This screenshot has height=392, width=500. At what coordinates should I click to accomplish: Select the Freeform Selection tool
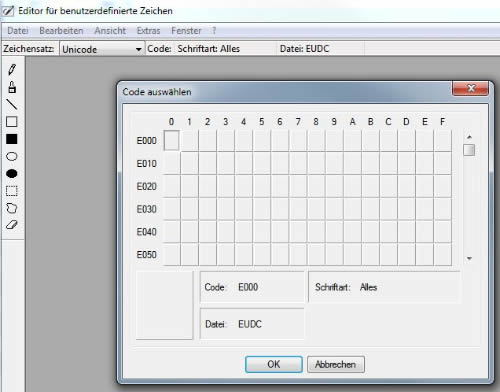pyautogui.click(x=12, y=208)
